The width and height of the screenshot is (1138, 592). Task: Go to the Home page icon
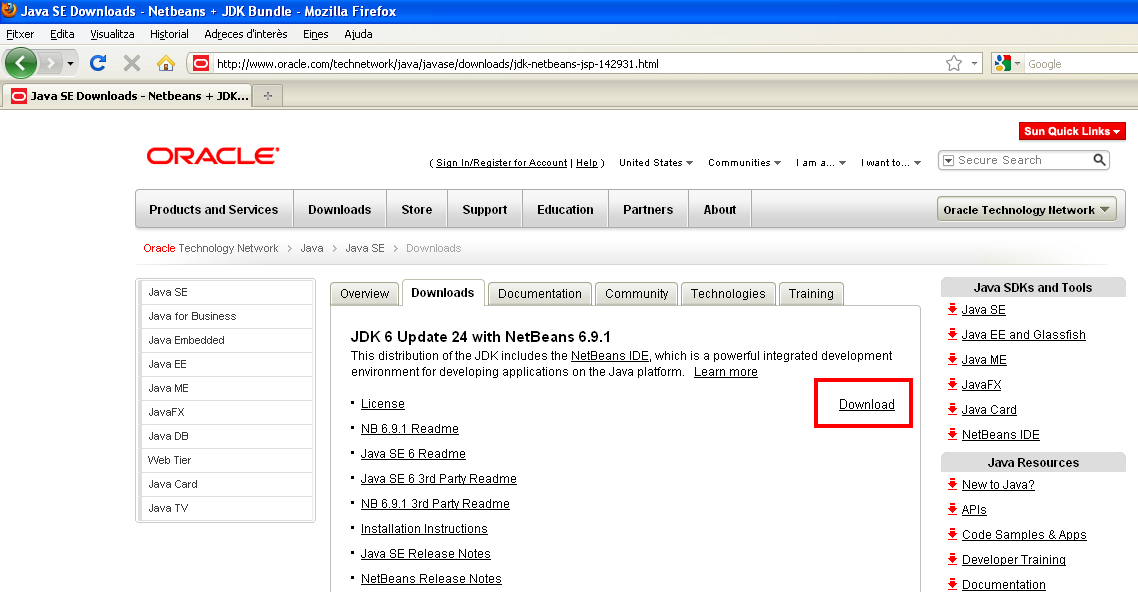(x=165, y=63)
